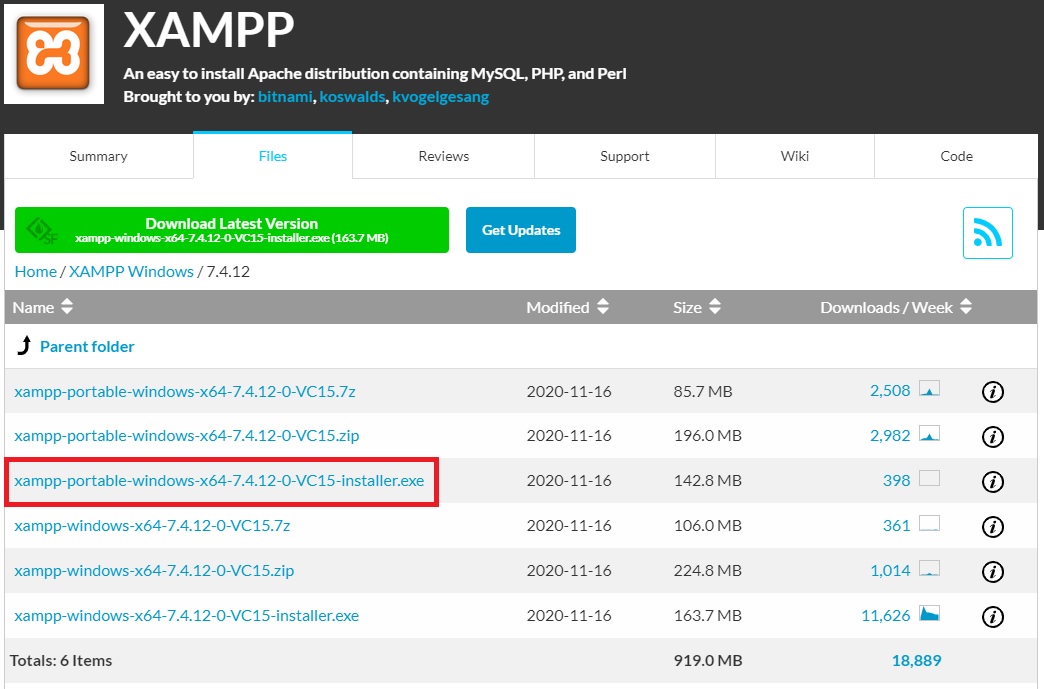Viewport: 1044px width, 689px height.
Task: Switch to the Code tab
Action: [x=956, y=156]
